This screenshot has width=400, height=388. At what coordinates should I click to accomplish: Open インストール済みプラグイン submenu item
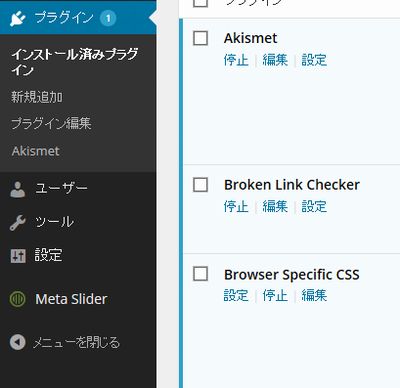click(75, 62)
